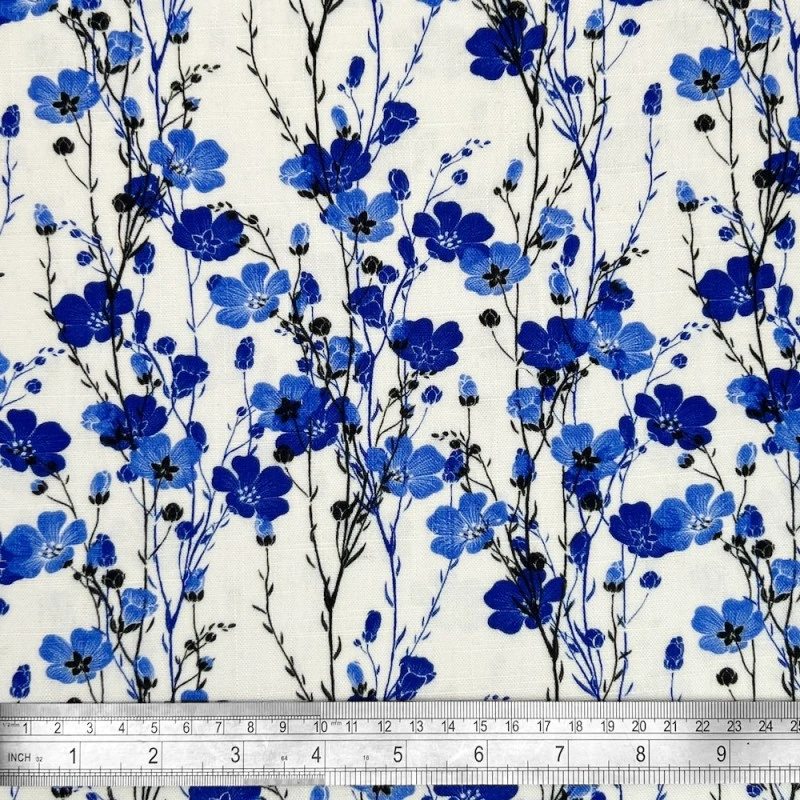Screen dimensions: 800x800
Task: Click the 3 inch number on ruler
Action: (235, 756)
